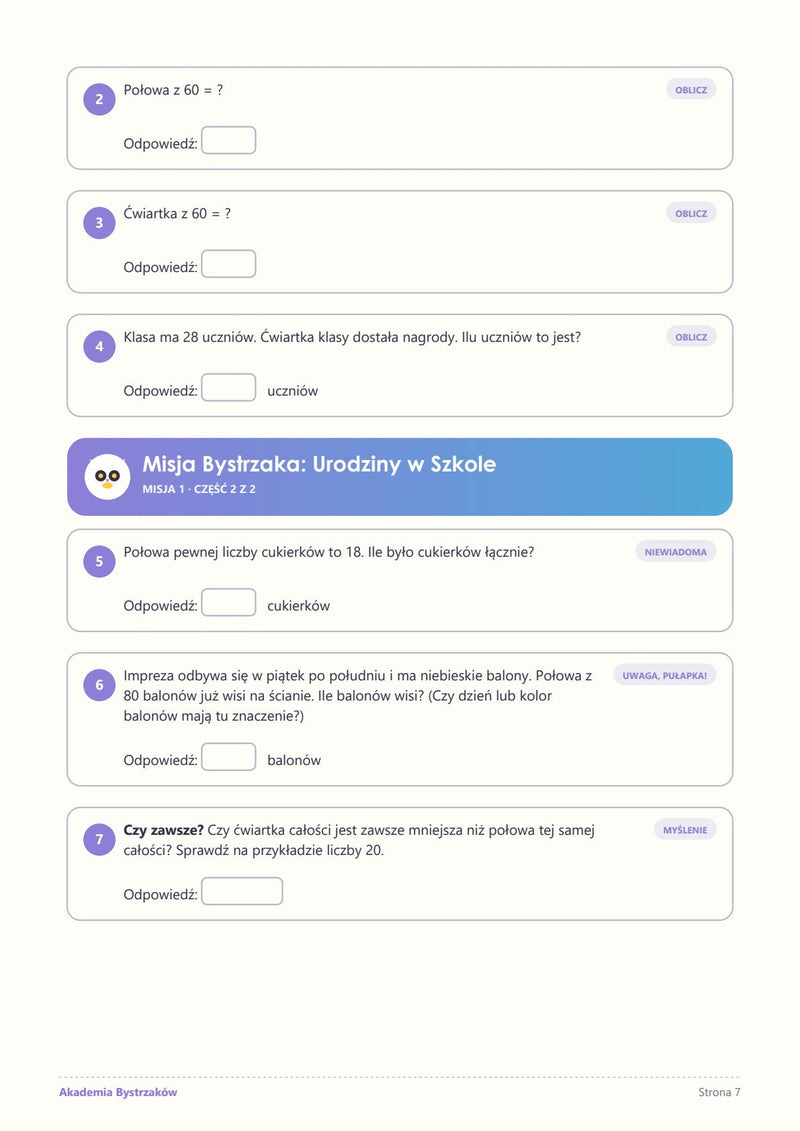Click the answer box for Połowa z 60

coord(229,141)
